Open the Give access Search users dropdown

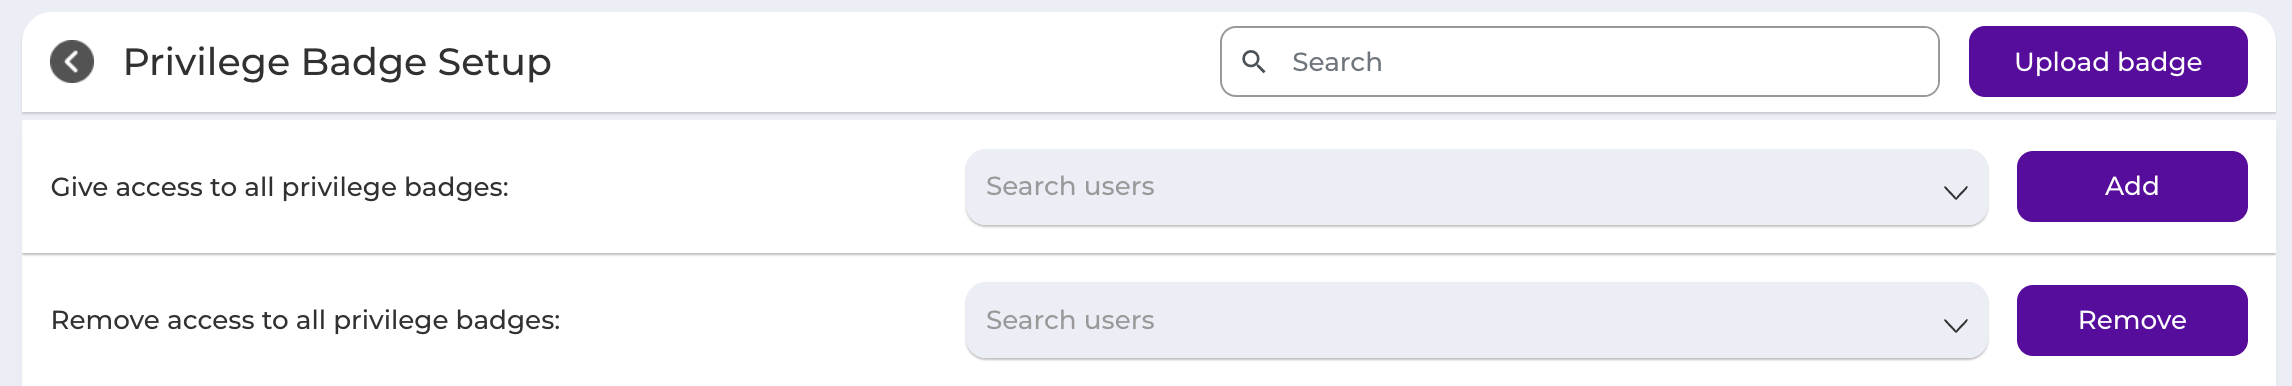click(x=1476, y=187)
